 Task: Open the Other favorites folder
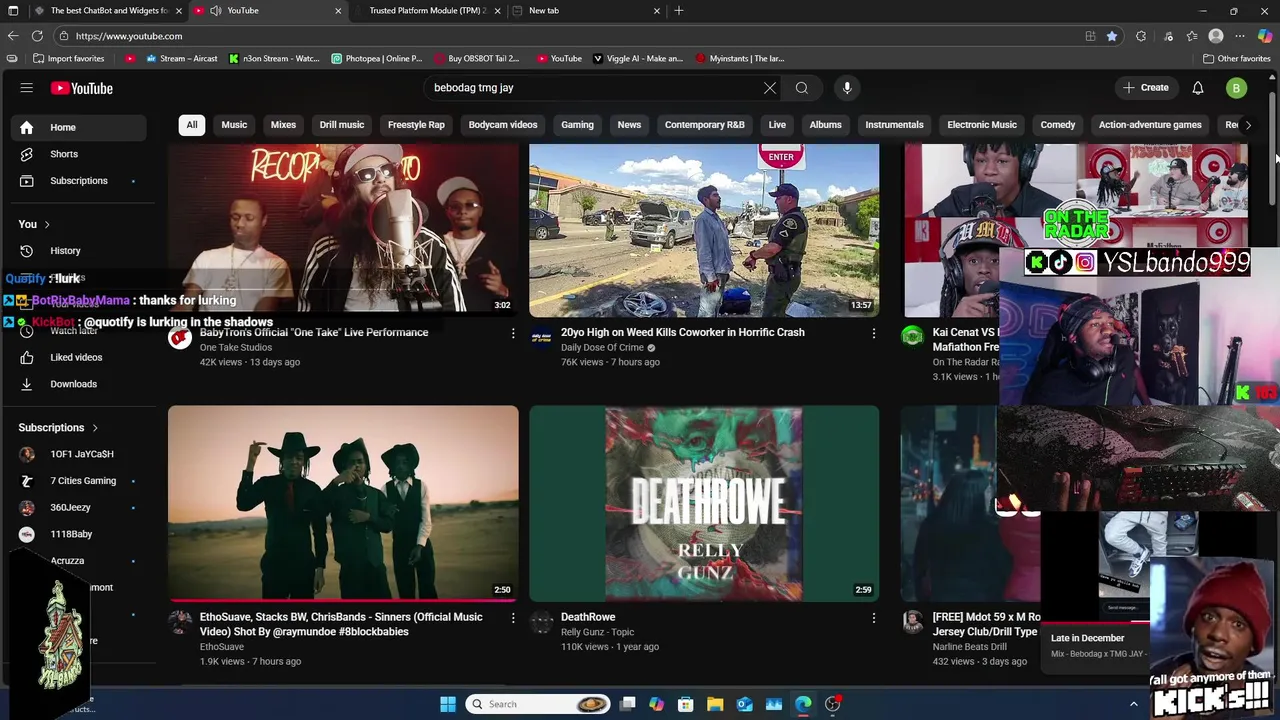click(x=1236, y=59)
